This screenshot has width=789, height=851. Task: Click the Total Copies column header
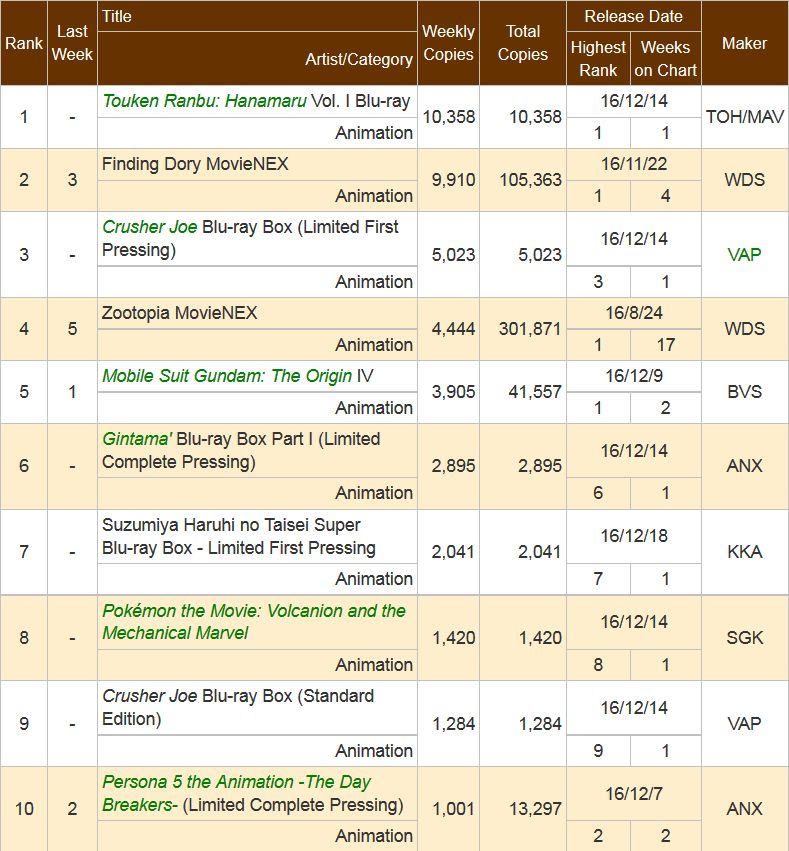coord(522,43)
